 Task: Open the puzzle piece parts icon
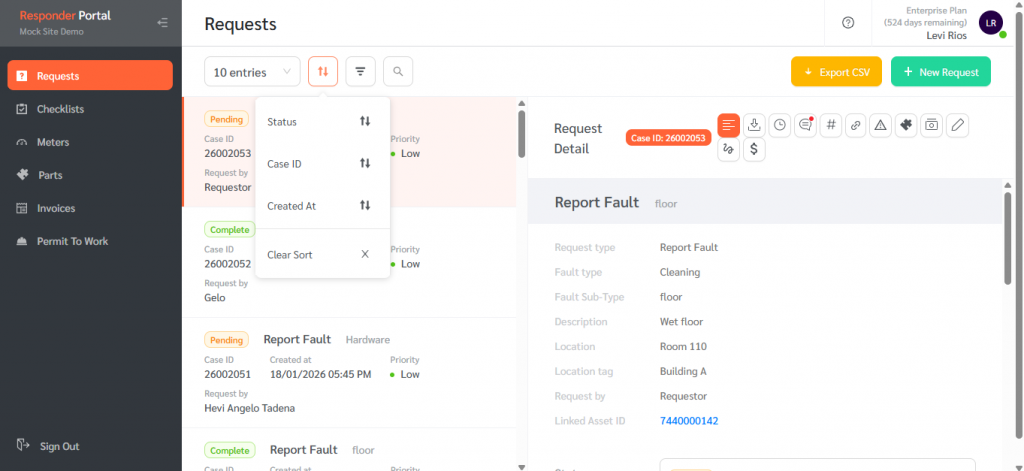click(906, 125)
